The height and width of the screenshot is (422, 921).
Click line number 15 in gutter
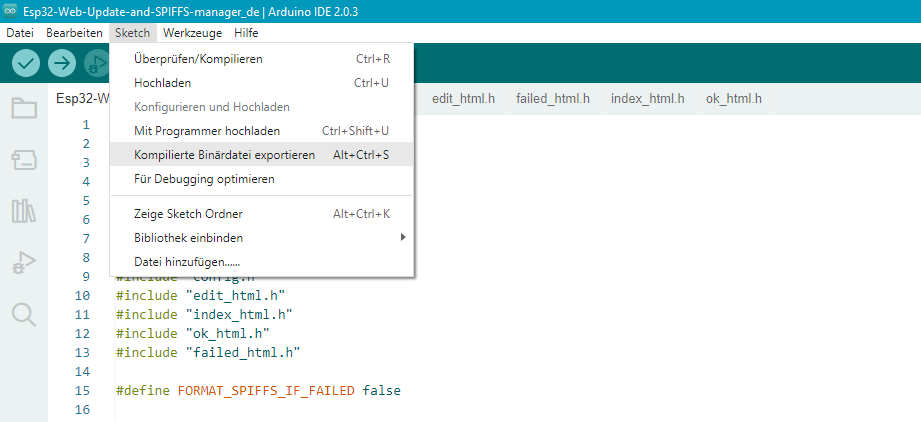82,391
